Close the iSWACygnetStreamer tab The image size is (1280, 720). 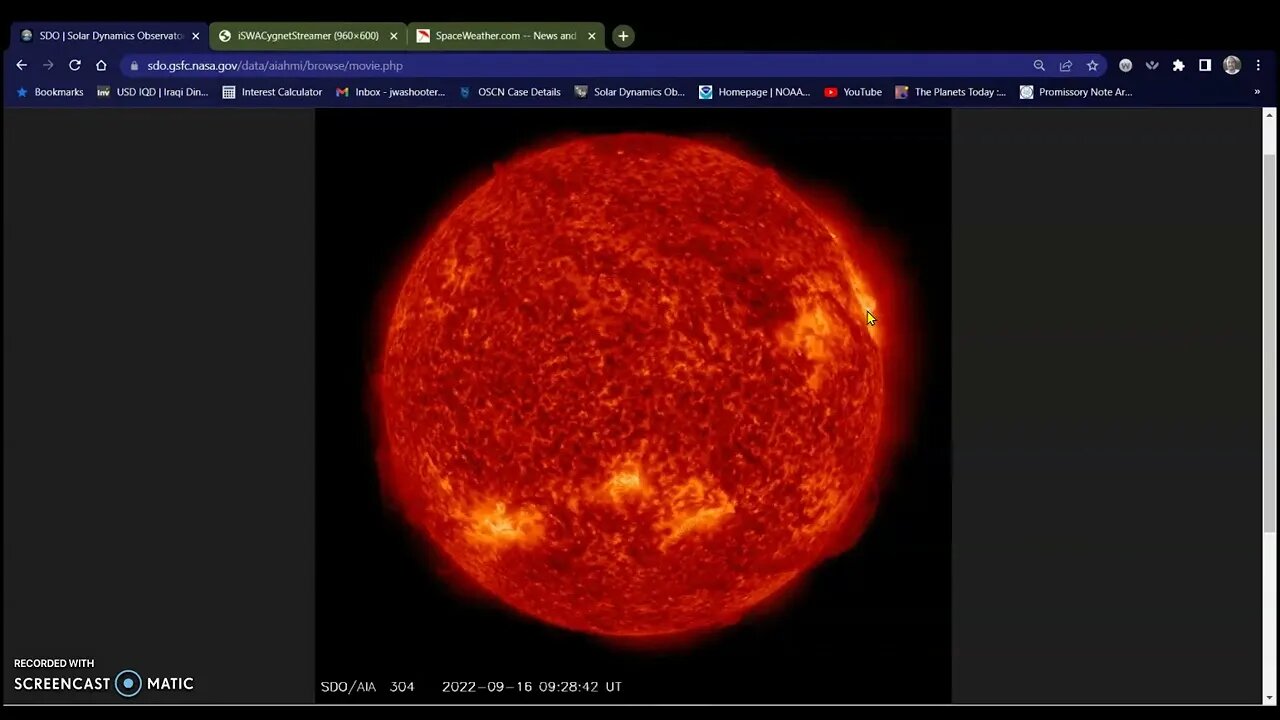(394, 36)
